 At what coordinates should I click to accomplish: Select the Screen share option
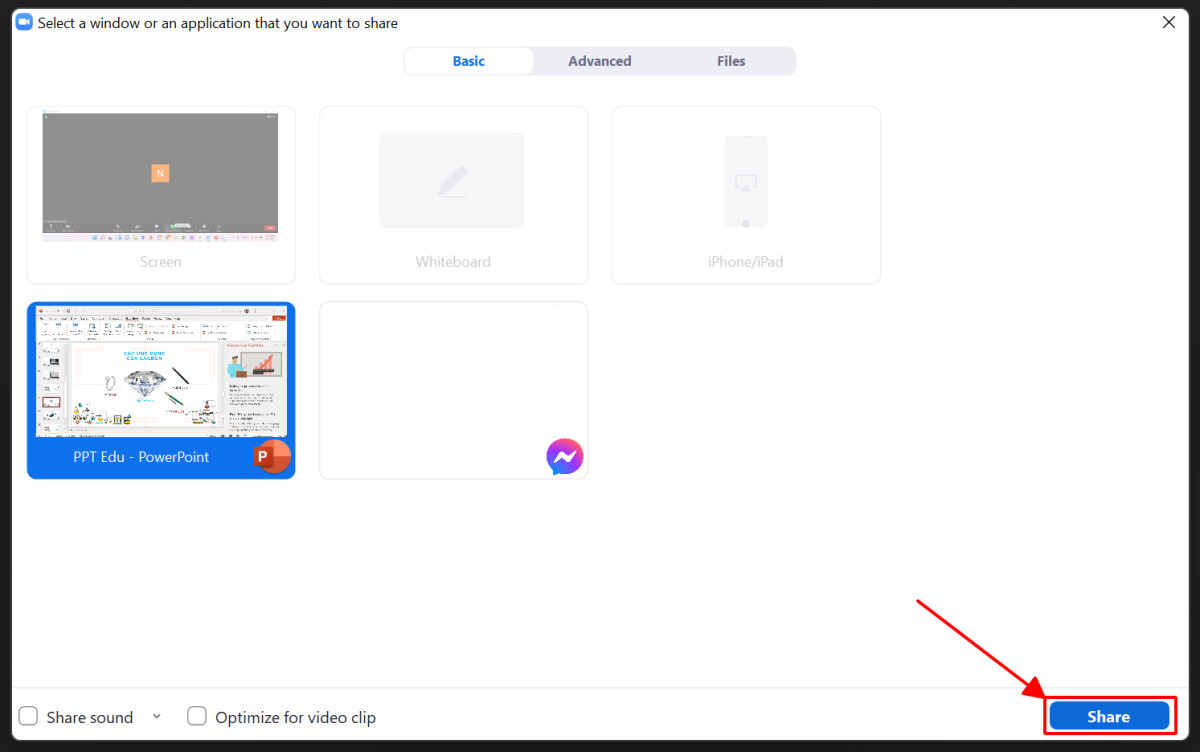(161, 195)
